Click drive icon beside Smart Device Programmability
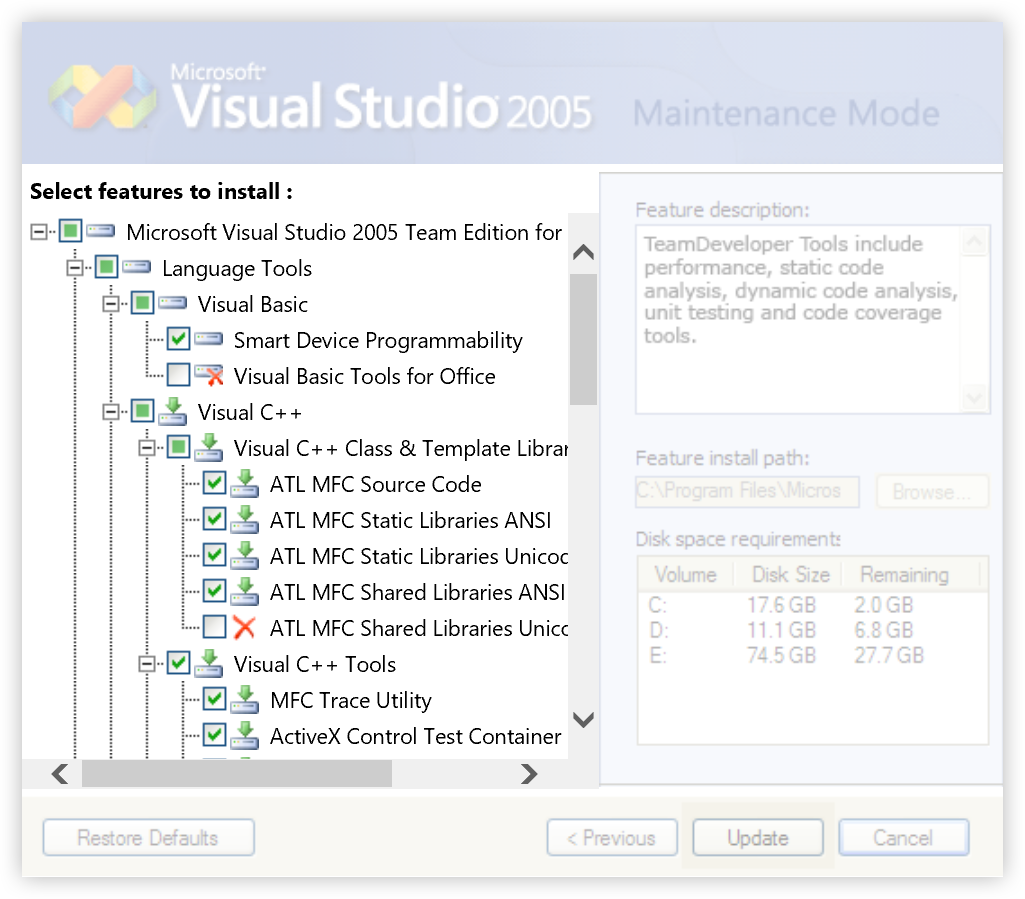The height and width of the screenshot is (899, 1025). coord(209,339)
